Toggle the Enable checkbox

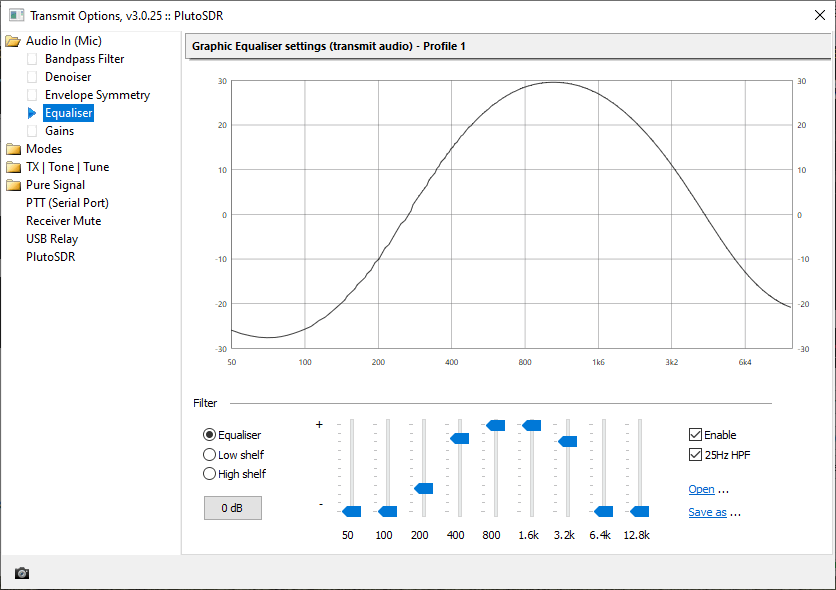[696, 435]
